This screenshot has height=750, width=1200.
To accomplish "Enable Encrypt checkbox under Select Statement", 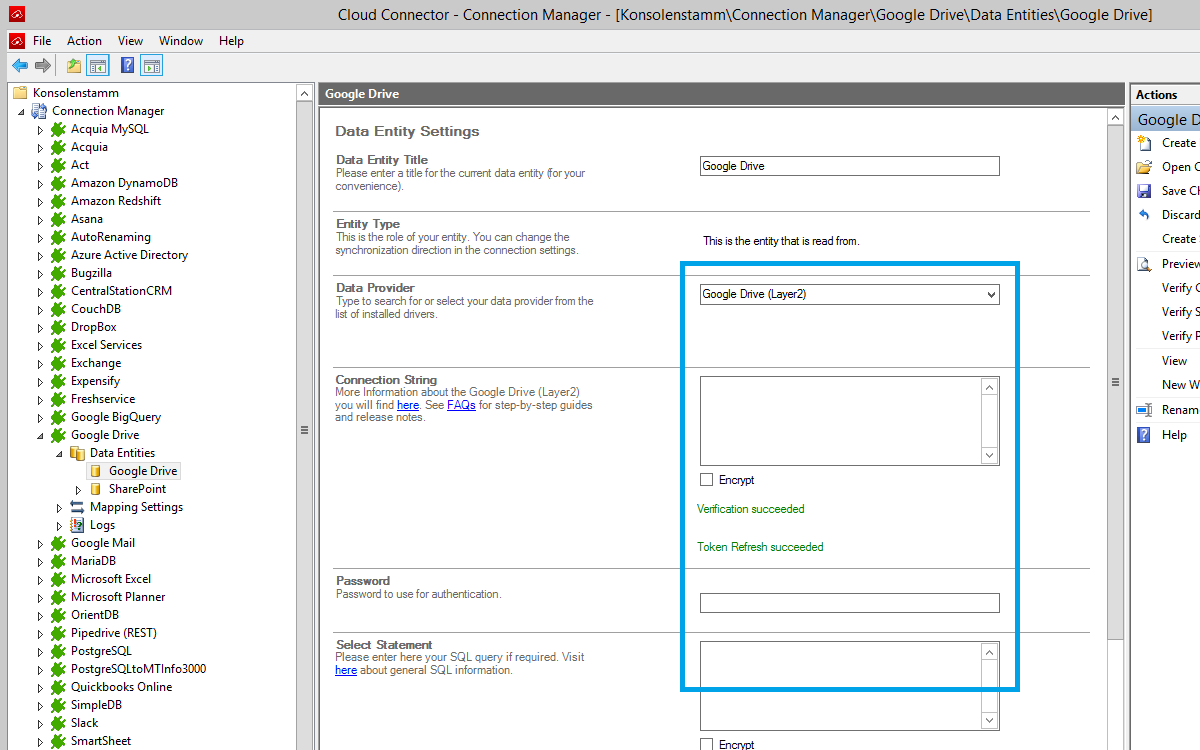I will pos(707,744).
